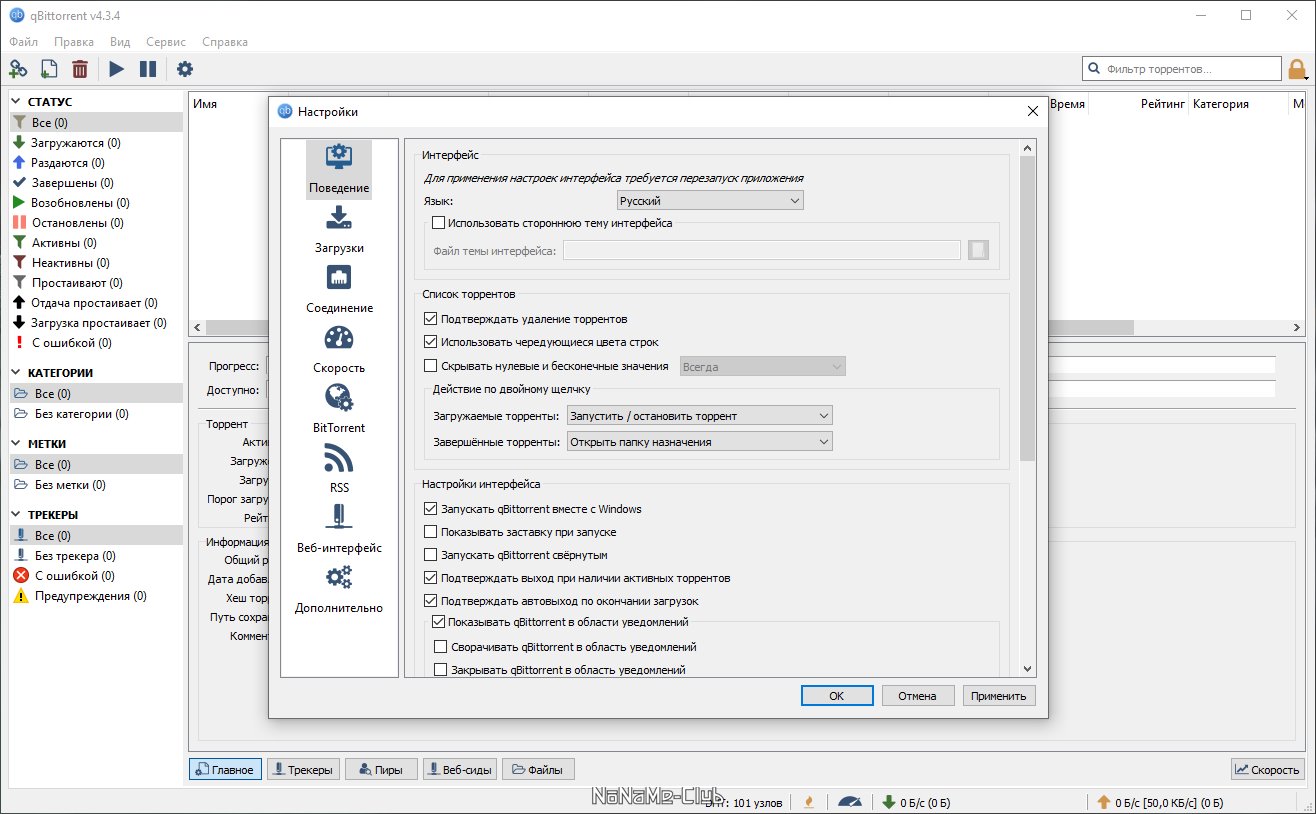Enable Показывать заставку при запуске
Viewport: 1316px width, 814px height.
(x=431, y=532)
